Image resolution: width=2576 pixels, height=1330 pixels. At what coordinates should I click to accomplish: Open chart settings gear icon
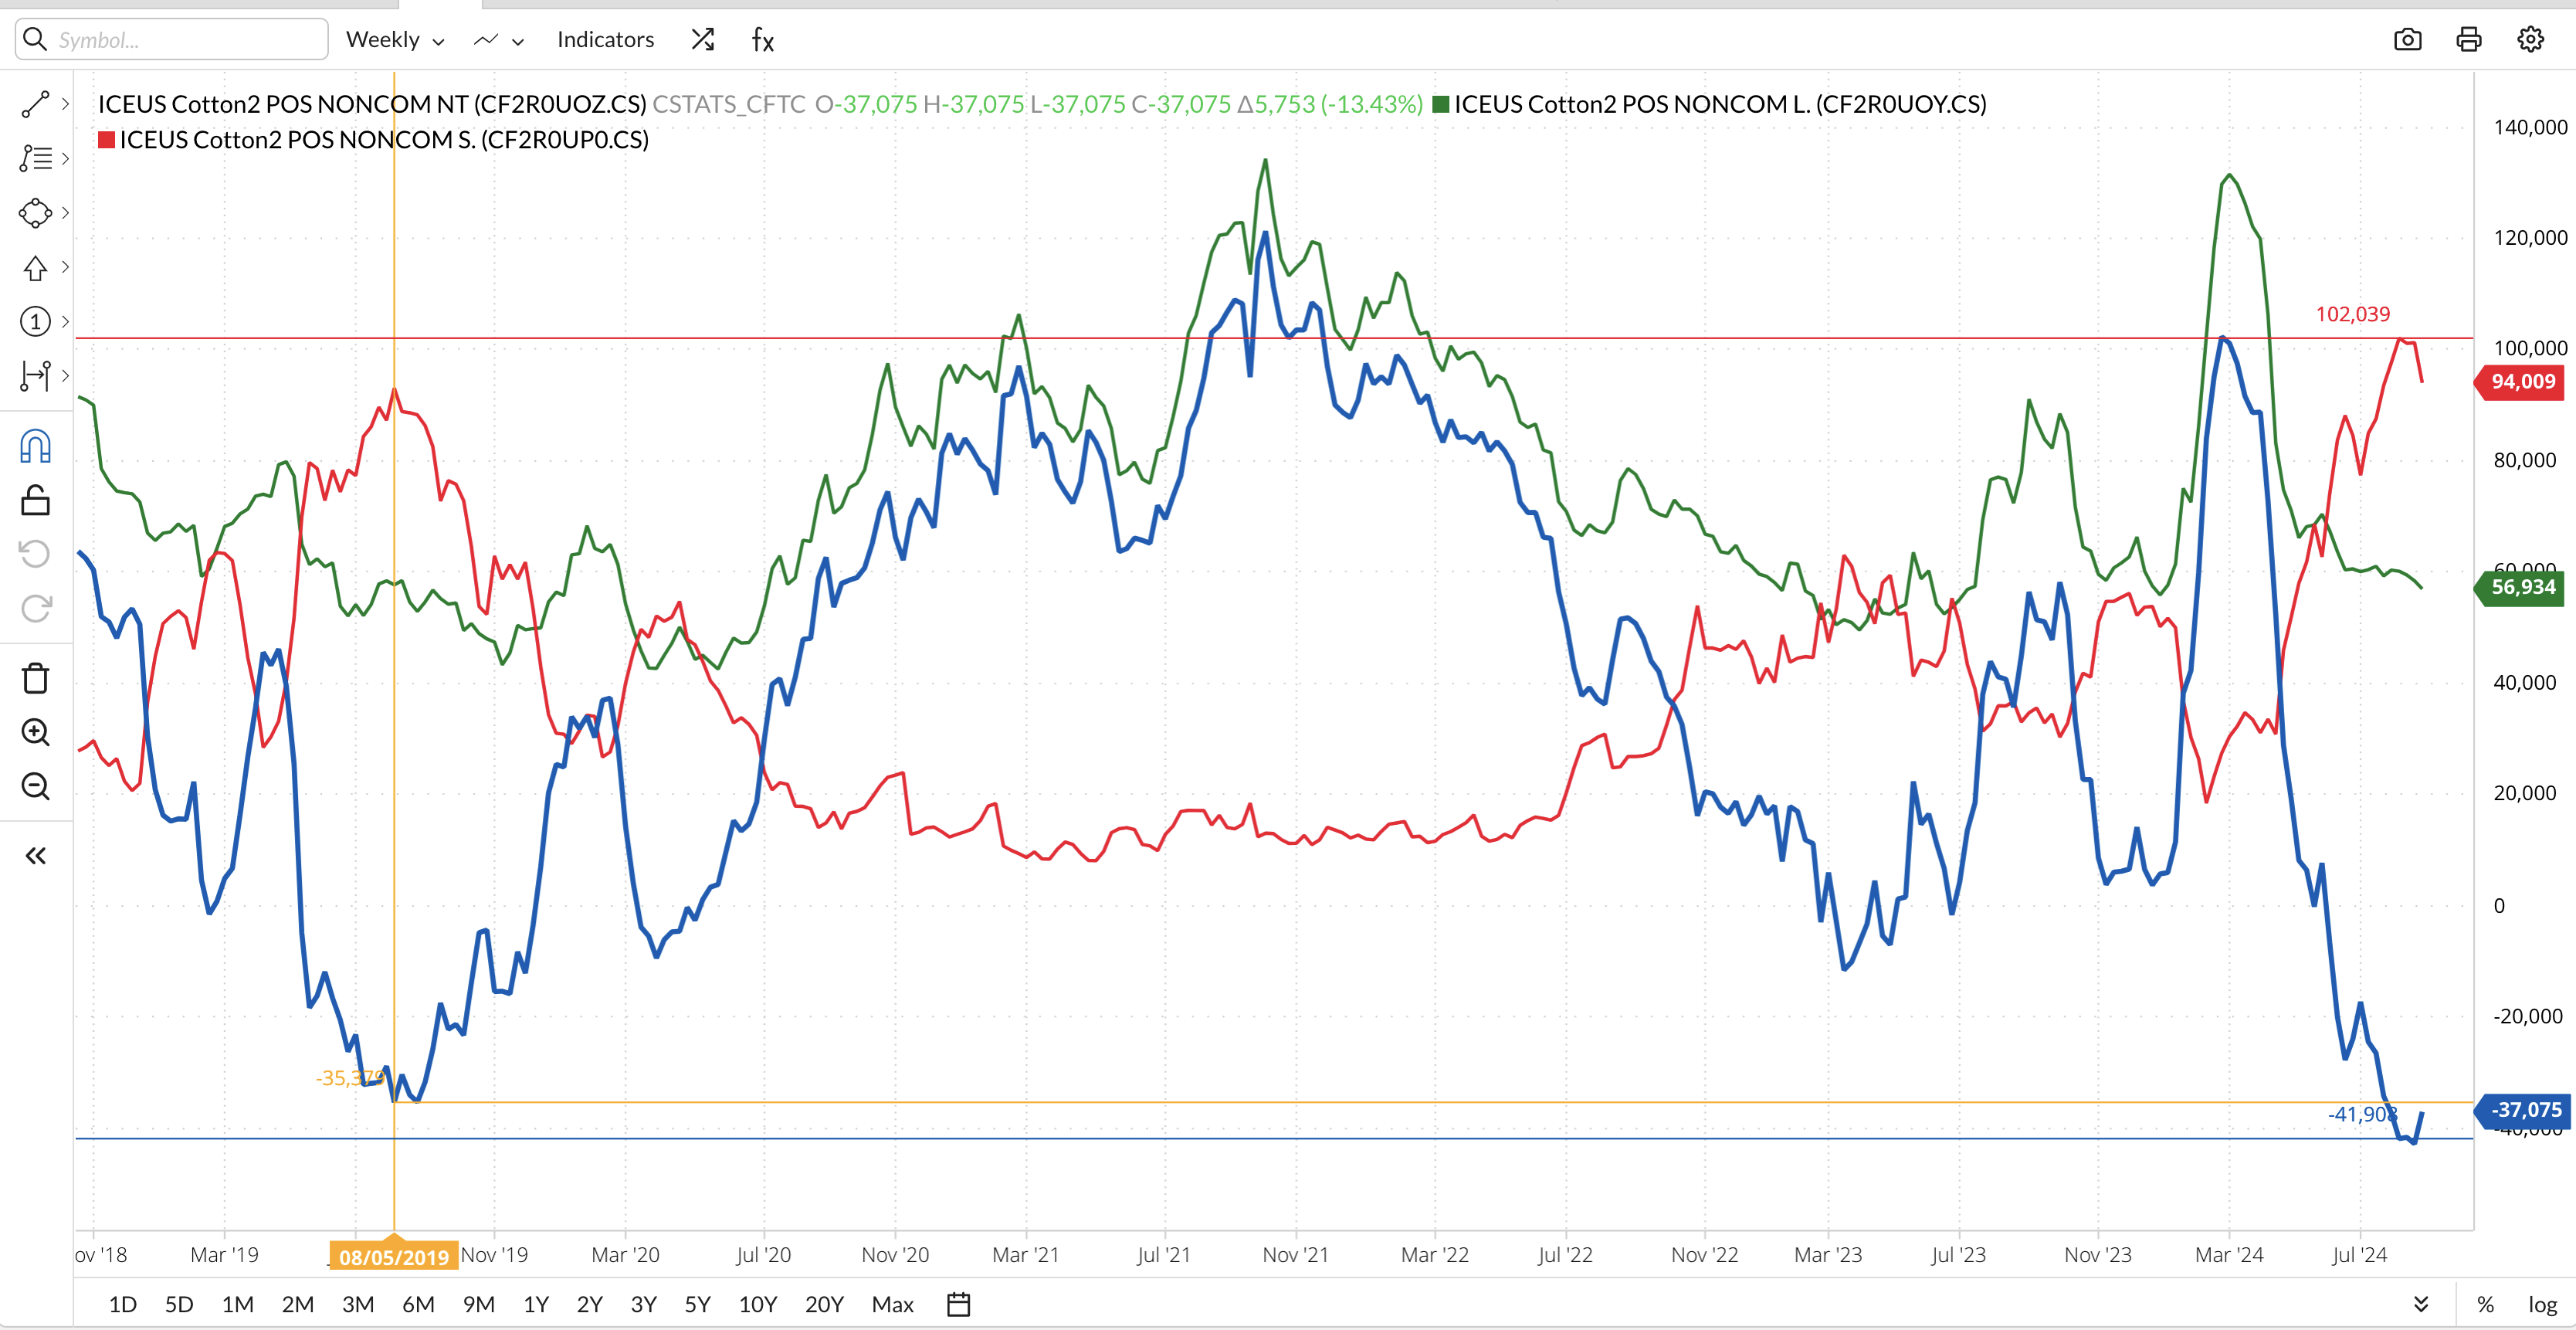2530,40
